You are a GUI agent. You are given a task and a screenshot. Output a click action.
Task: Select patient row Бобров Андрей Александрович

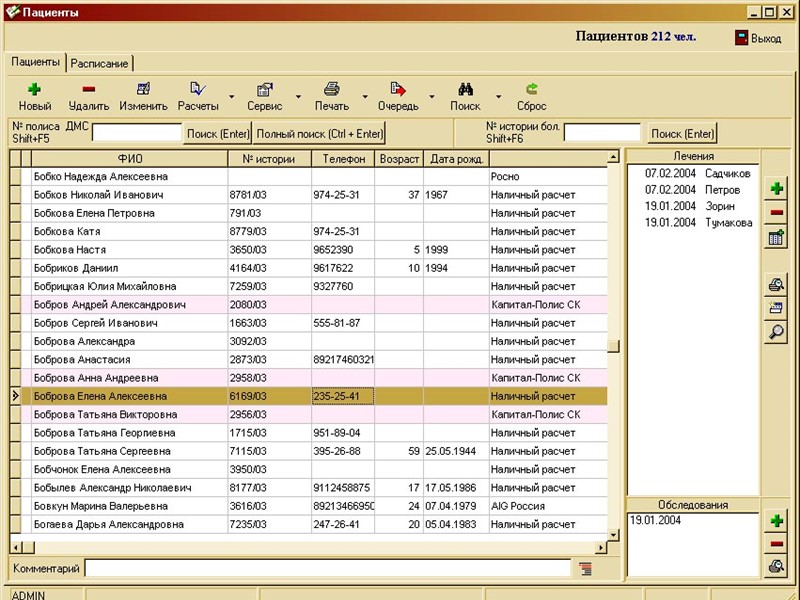309,305
